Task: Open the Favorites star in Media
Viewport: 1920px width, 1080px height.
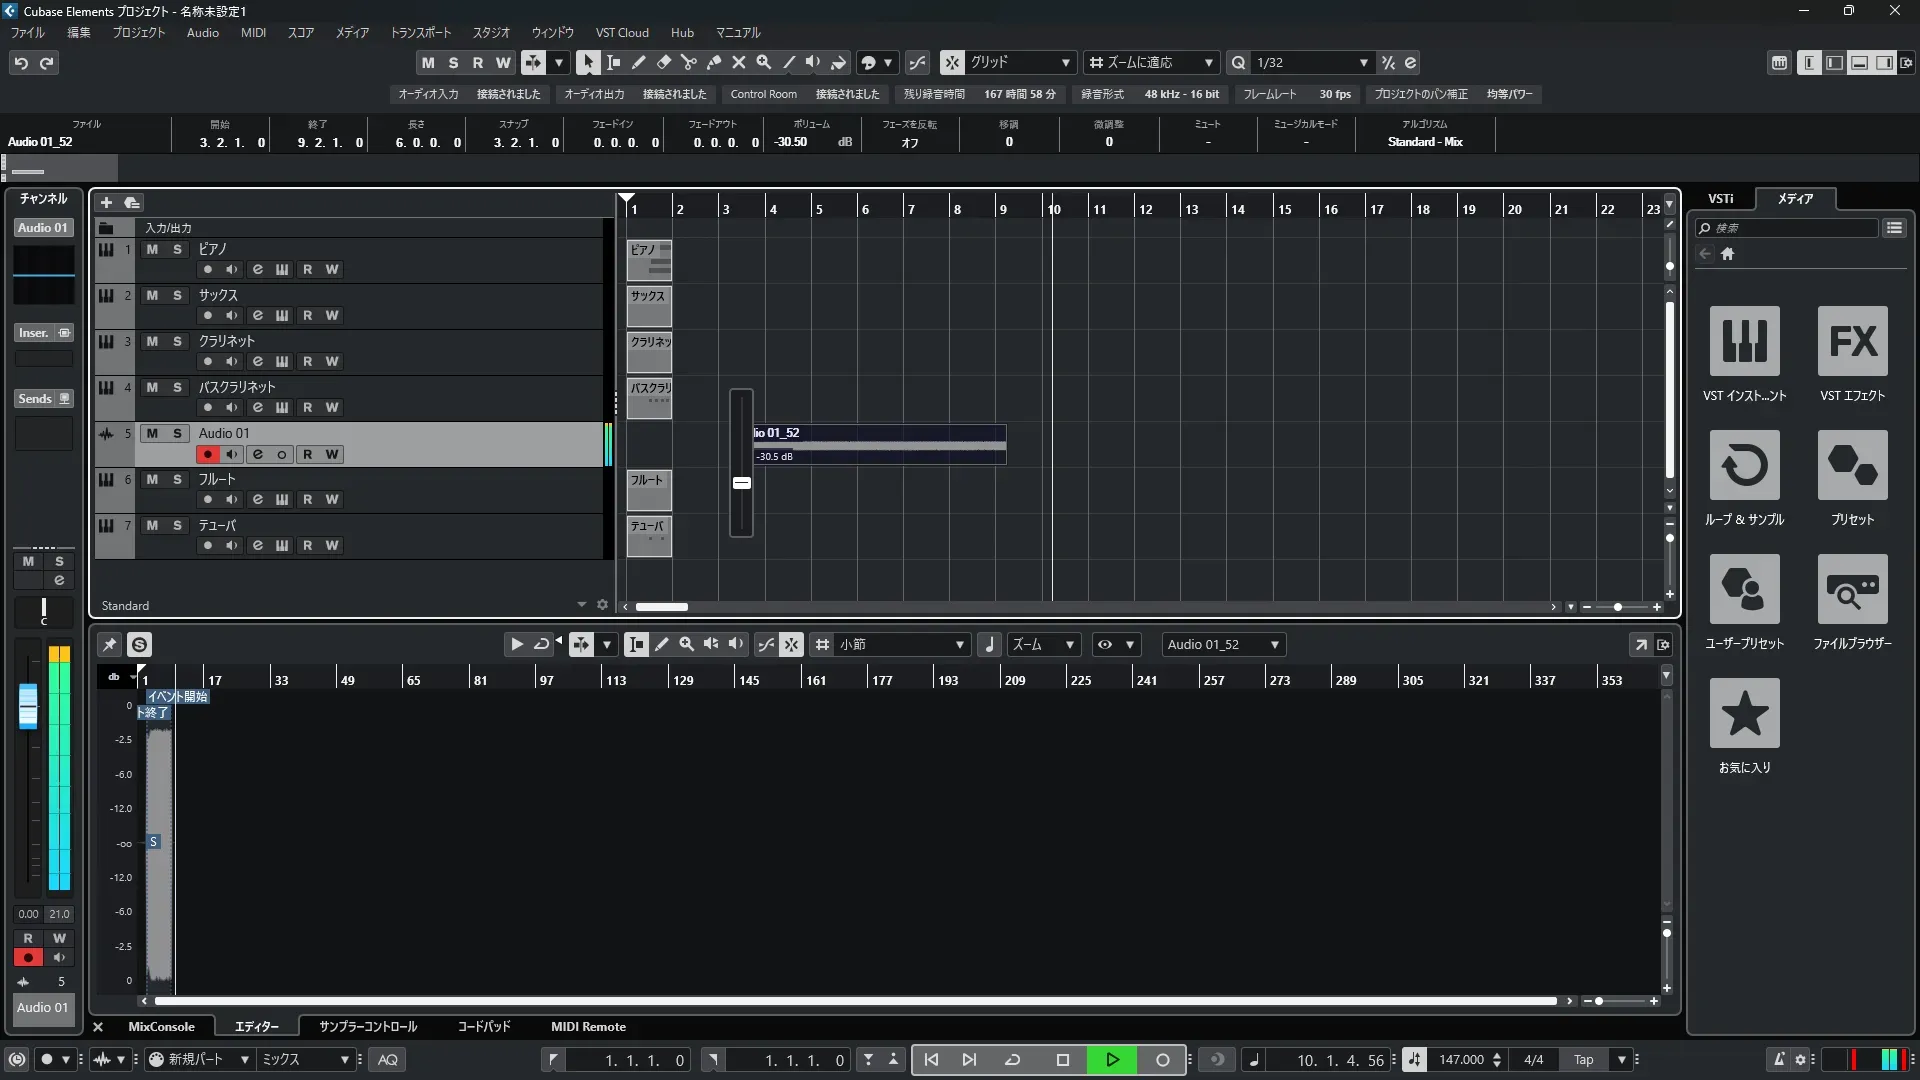Action: coord(1744,713)
